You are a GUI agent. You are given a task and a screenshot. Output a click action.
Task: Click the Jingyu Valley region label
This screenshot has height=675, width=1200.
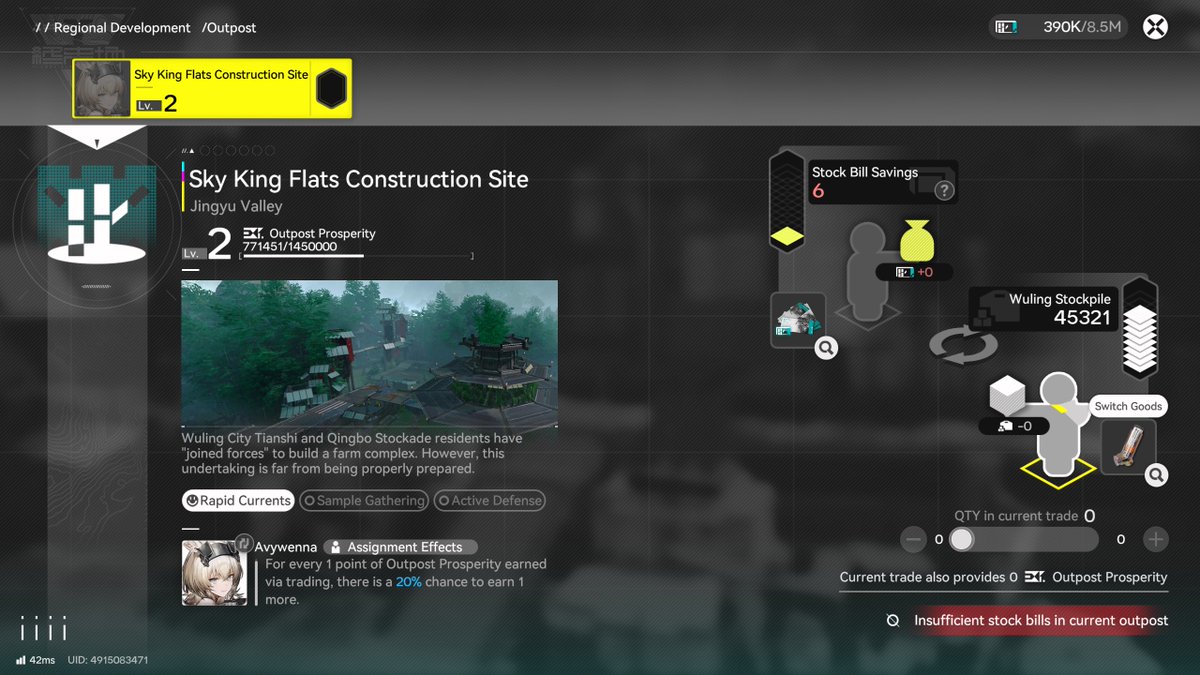pos(236,206)
